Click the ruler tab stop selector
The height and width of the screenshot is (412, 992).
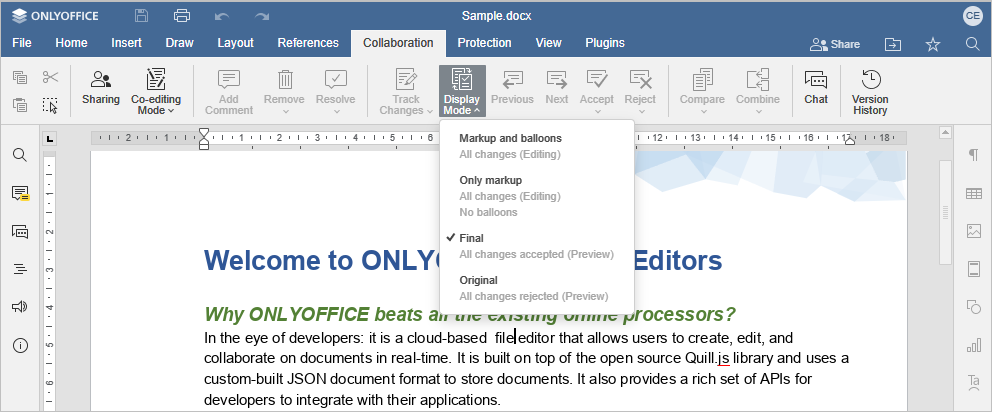(50, 139)
